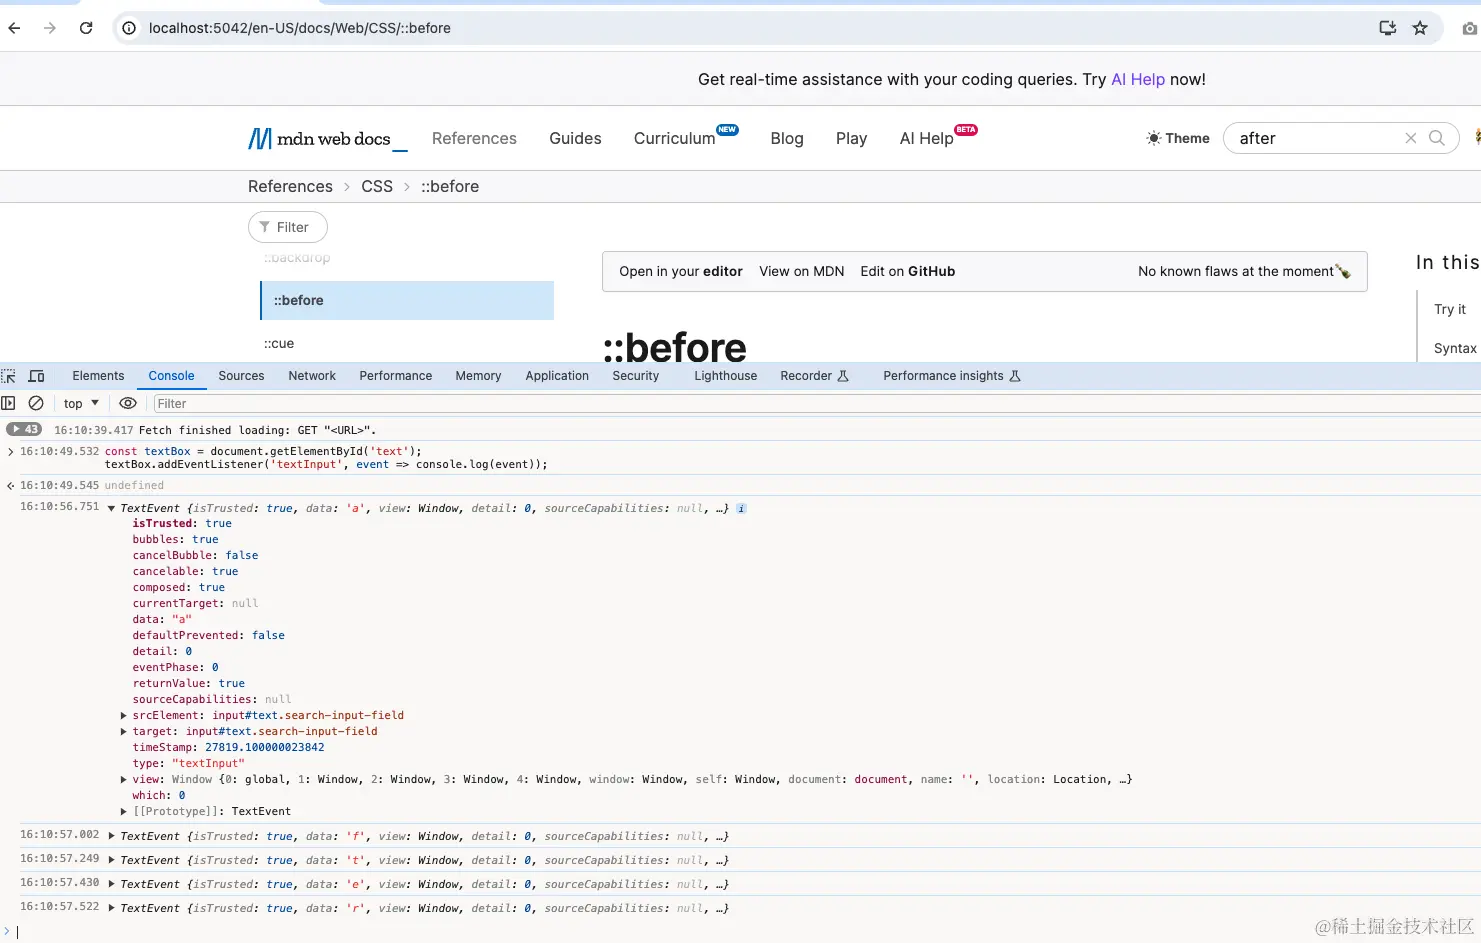Switch to the Recorder tab
The image size is (1481, 943).
(x=814, y=376)
